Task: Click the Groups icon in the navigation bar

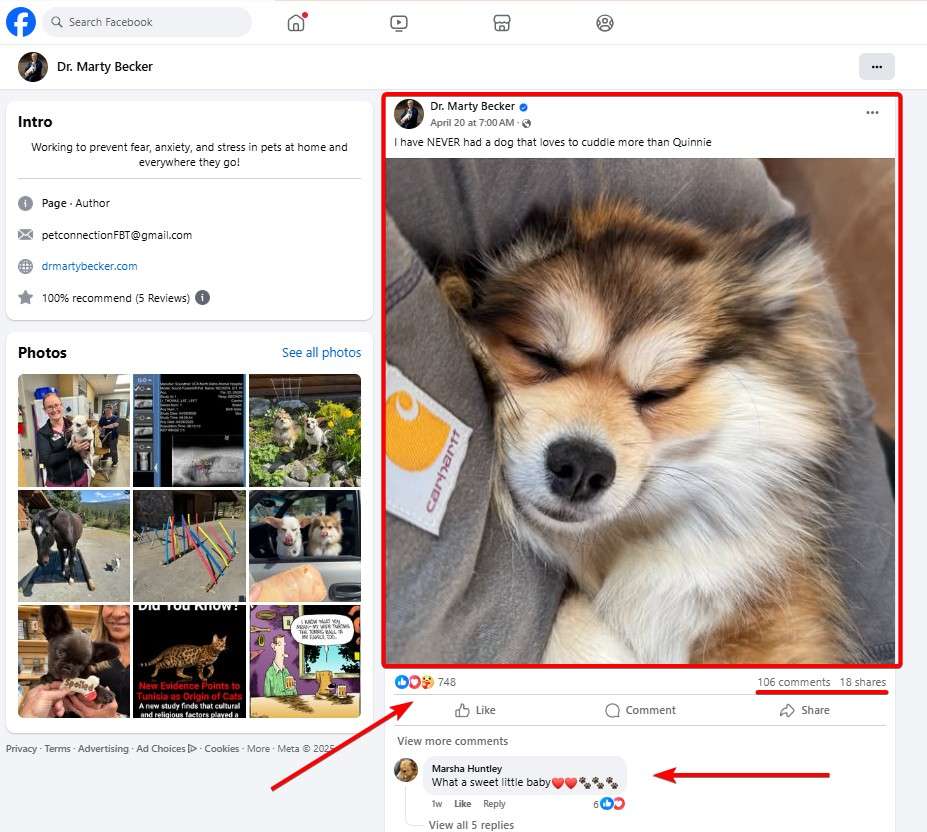Action: coord(605,22)
